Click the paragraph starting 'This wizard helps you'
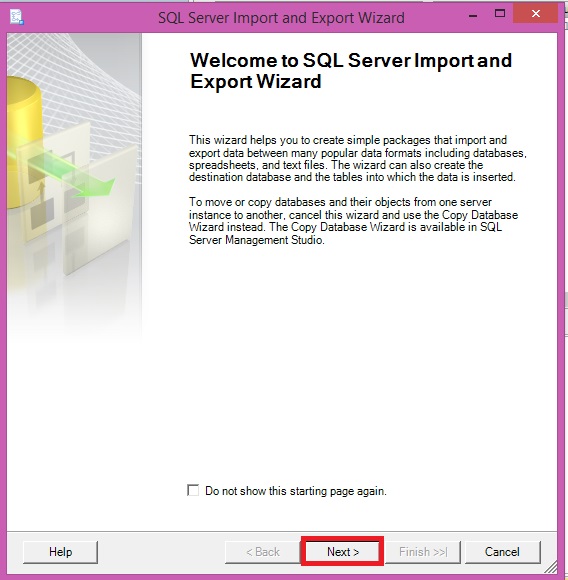The image size is (568, 580). (x=358, y=159)
